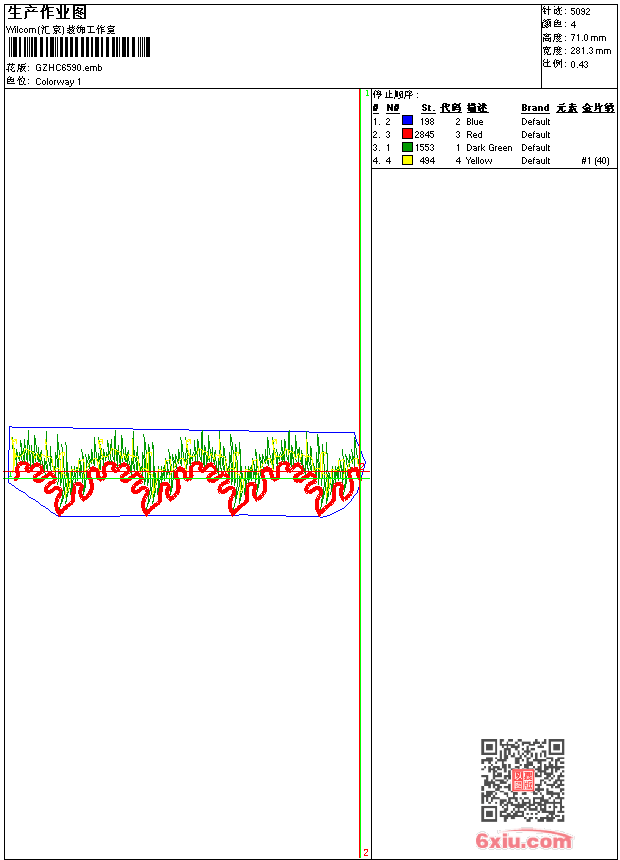The width and height of the screenshot is (620, 860).
Task: Choose the Yellow thread color swatch
Action: pos(407,160)
